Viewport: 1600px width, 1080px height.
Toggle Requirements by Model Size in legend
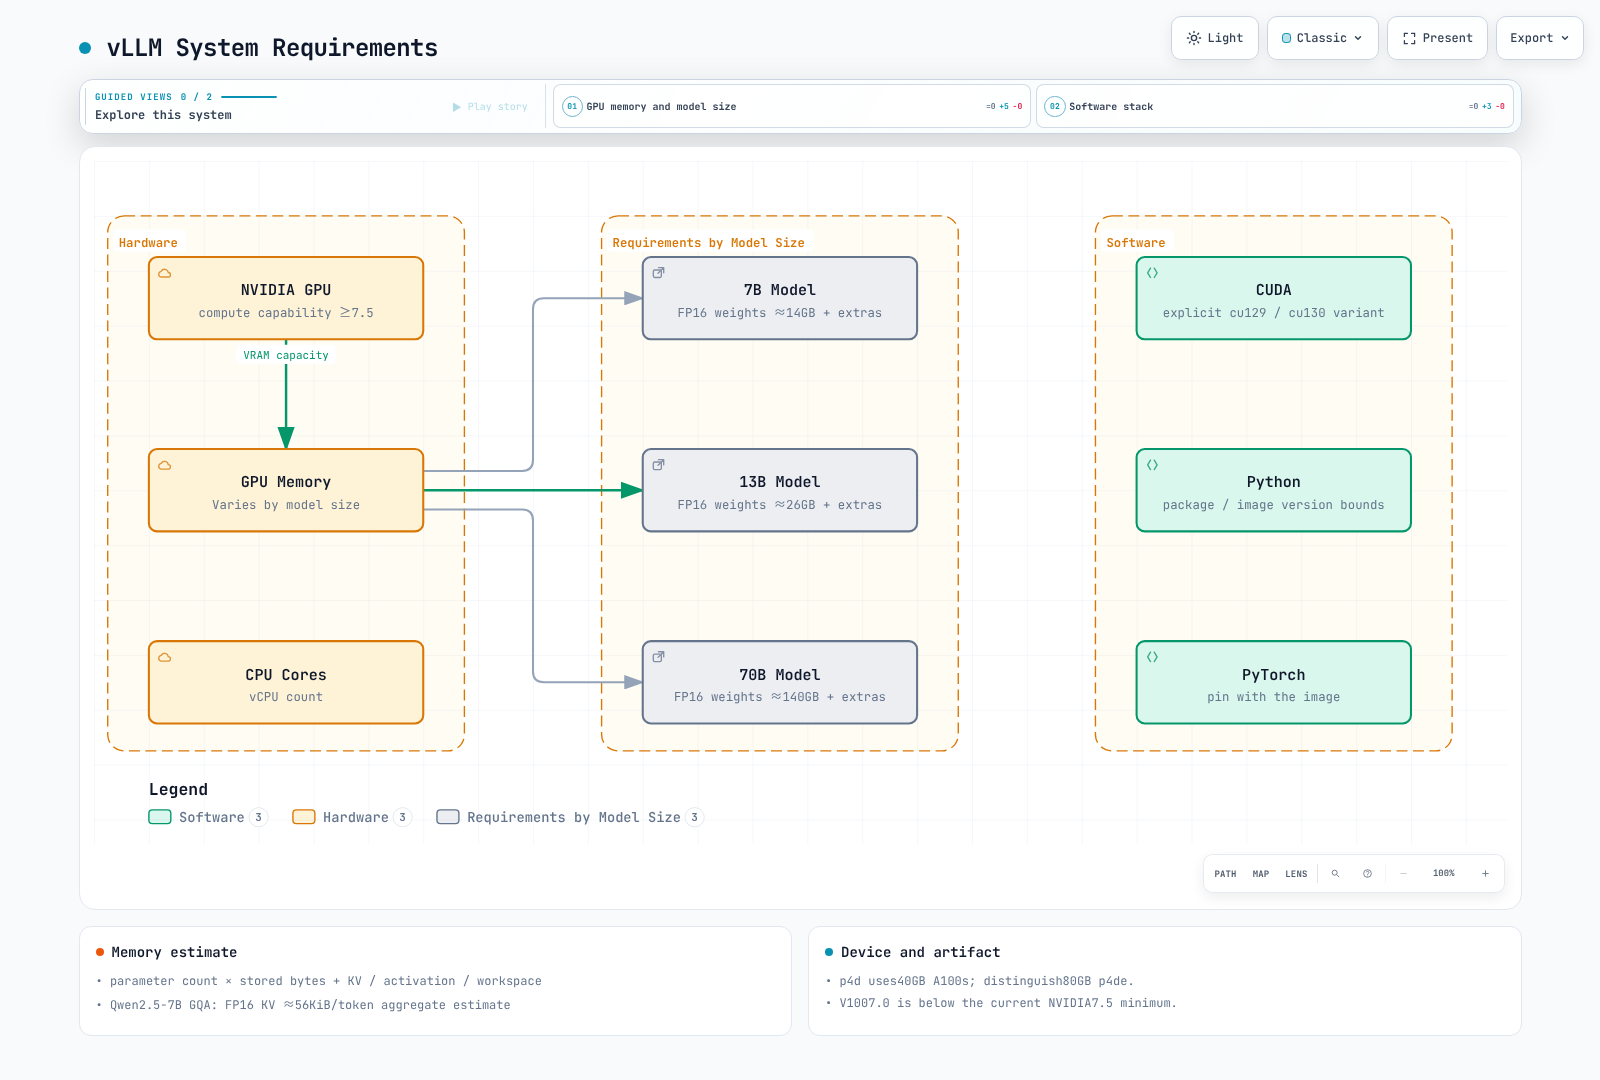click(x=570, y=817)
